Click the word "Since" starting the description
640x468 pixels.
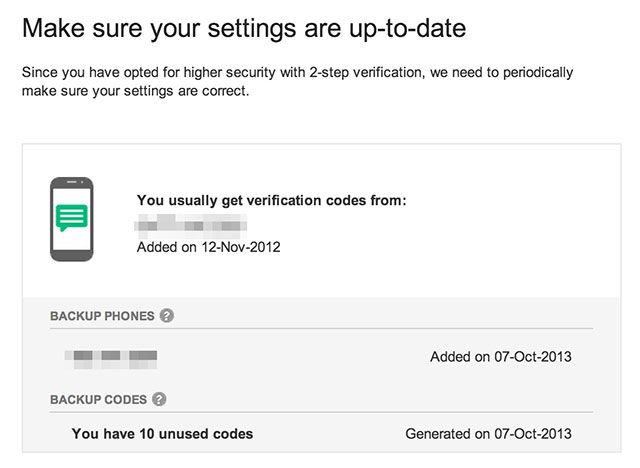pos(40,73)
